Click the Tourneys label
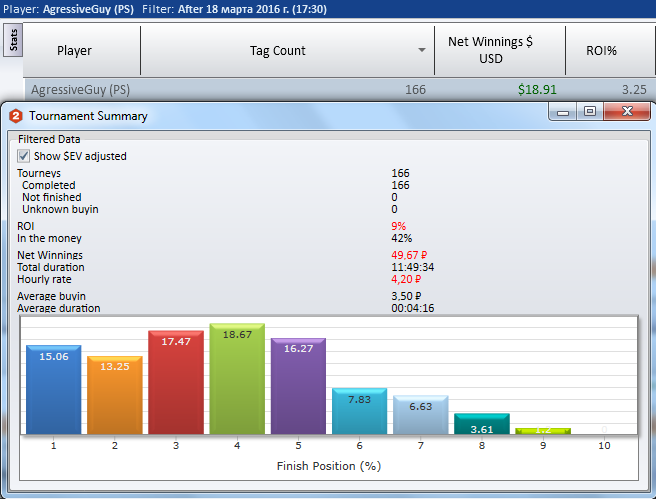This screenshot has height=499, width=656. point(39,173)
